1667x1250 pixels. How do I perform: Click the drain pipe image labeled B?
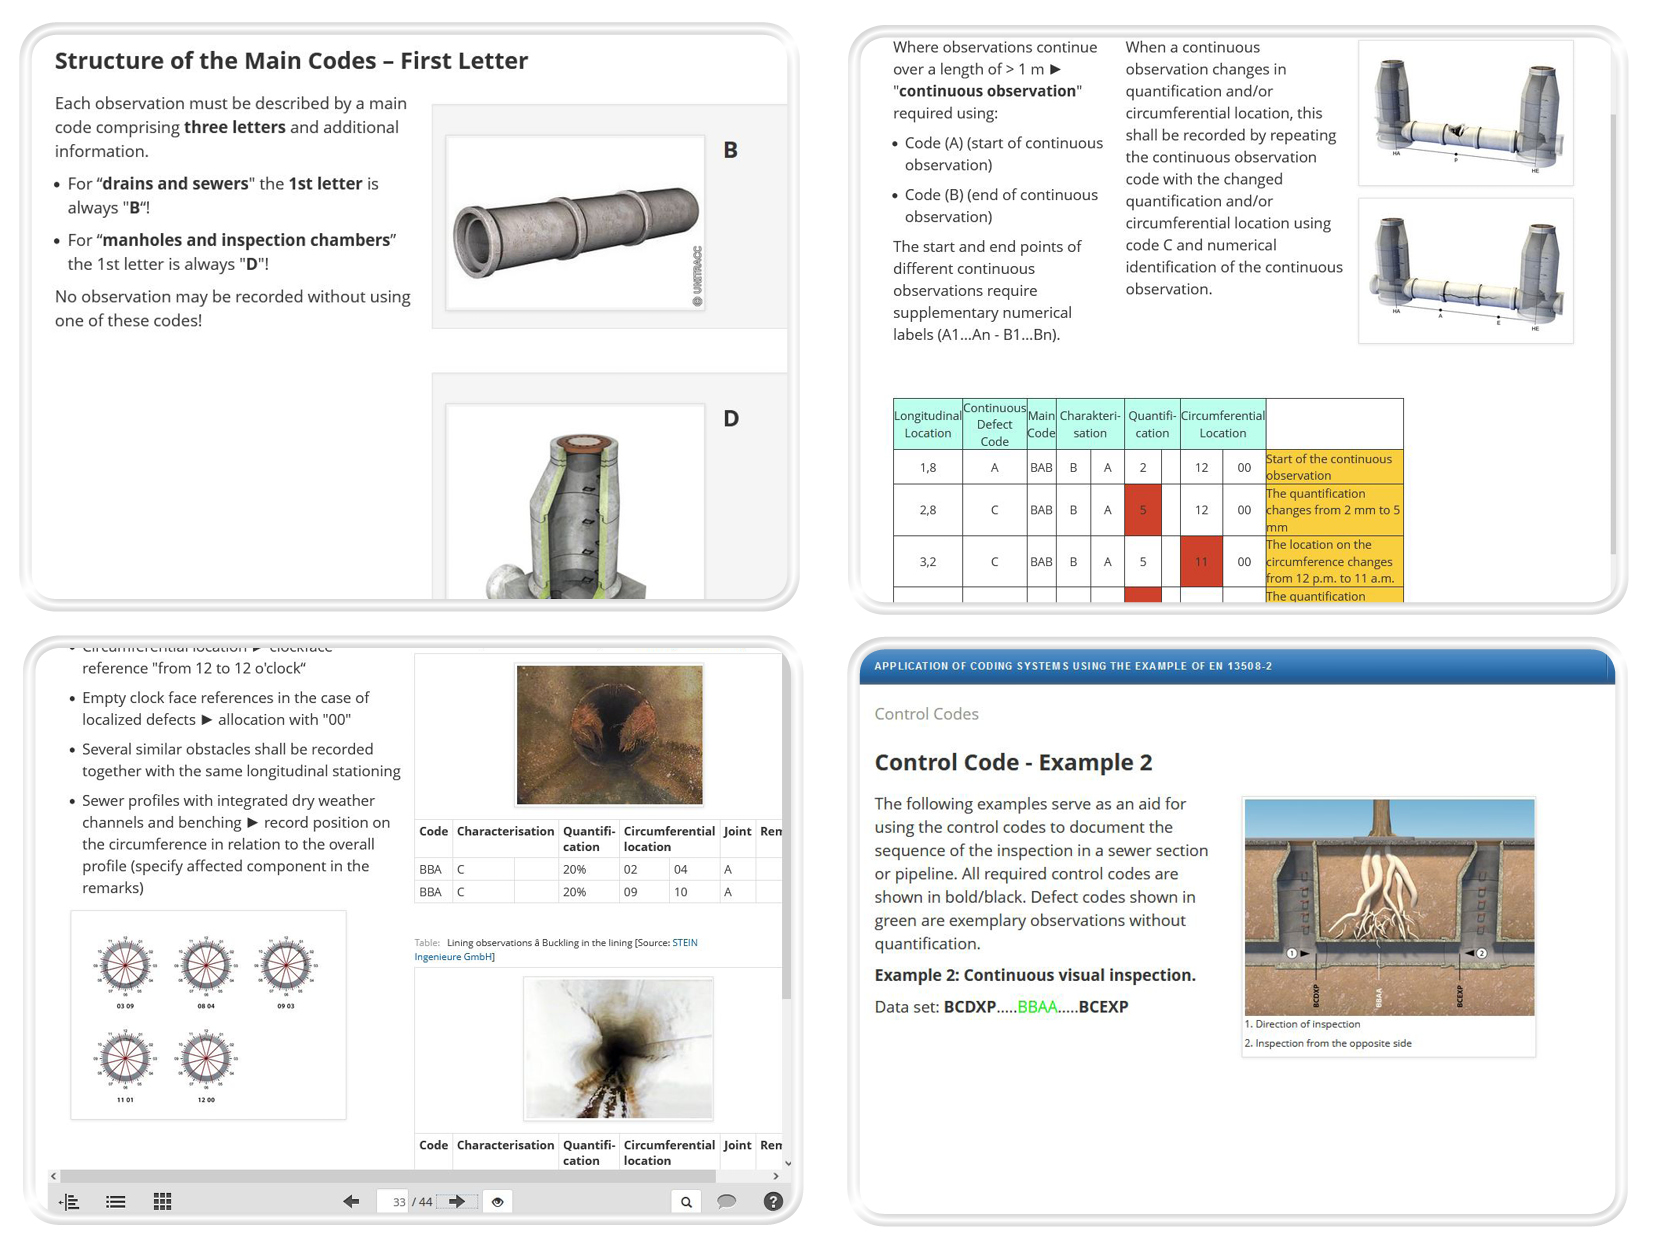click(x=575, y=223)
